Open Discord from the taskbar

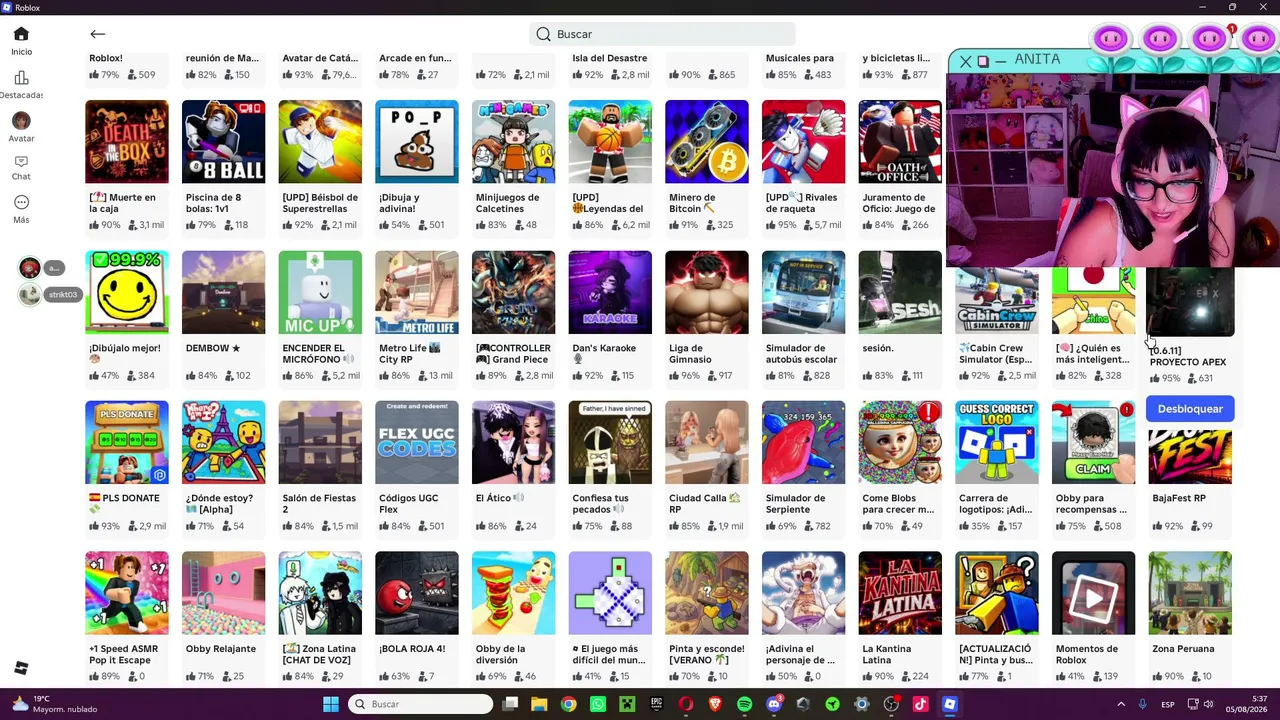[x=774, y=704]
